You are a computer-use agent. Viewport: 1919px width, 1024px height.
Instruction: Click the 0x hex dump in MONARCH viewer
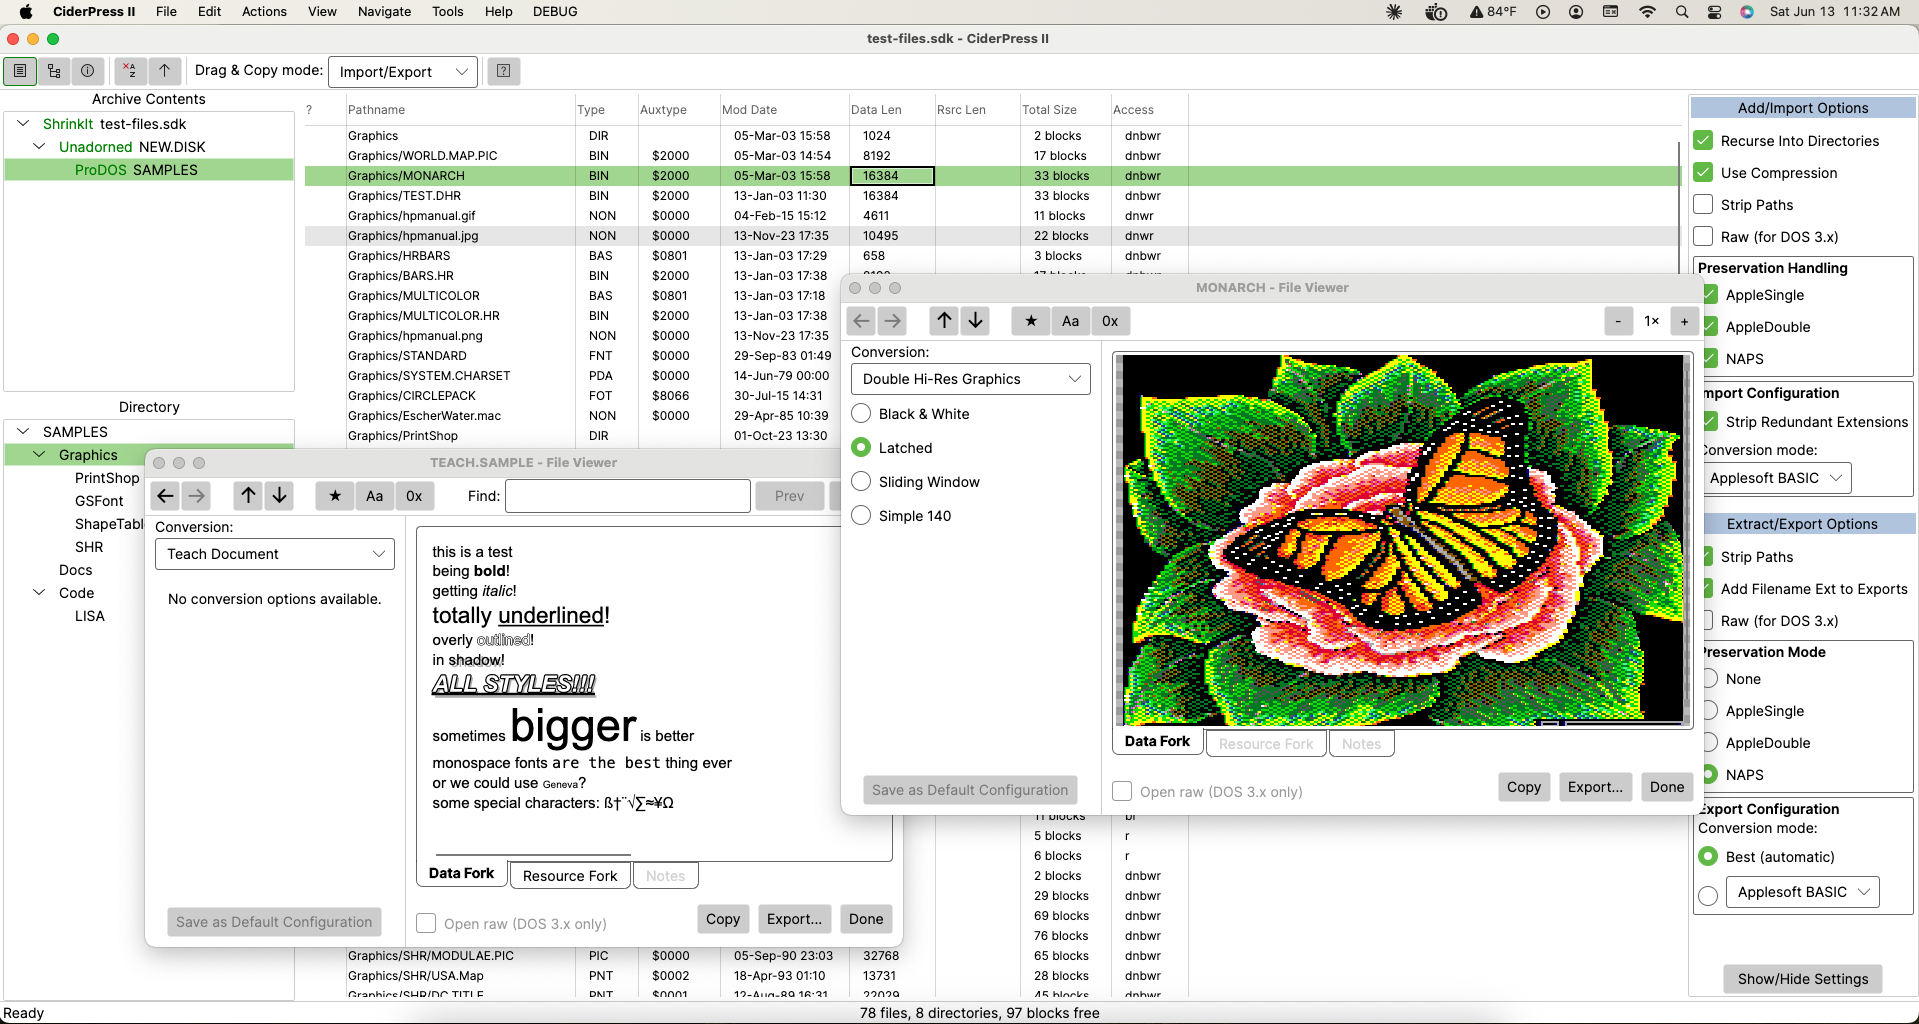pos(1110,321)
